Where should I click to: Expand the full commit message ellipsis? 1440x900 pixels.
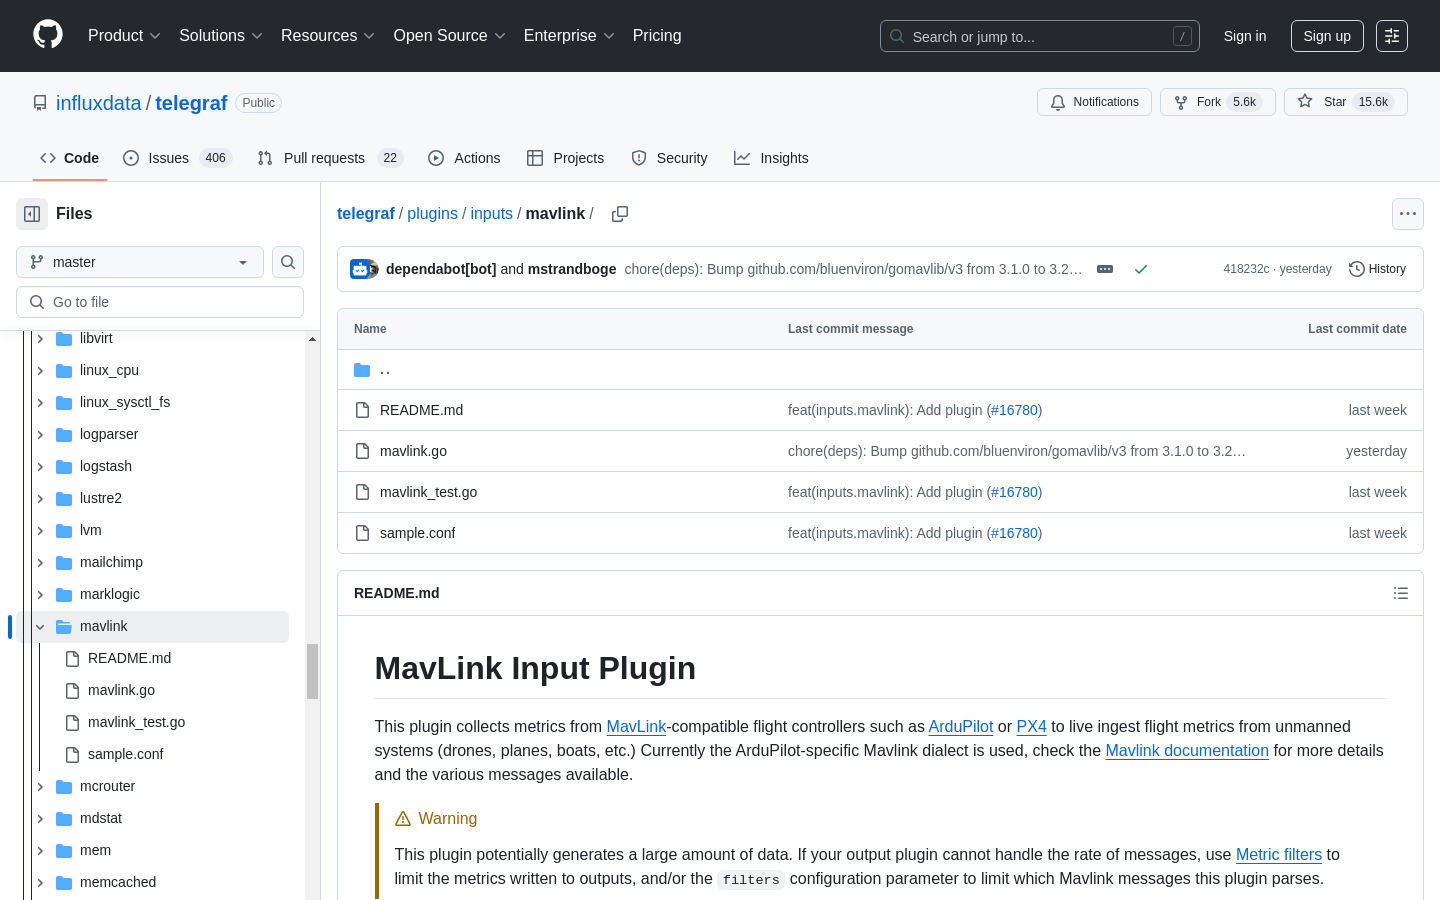point(1105,269)
